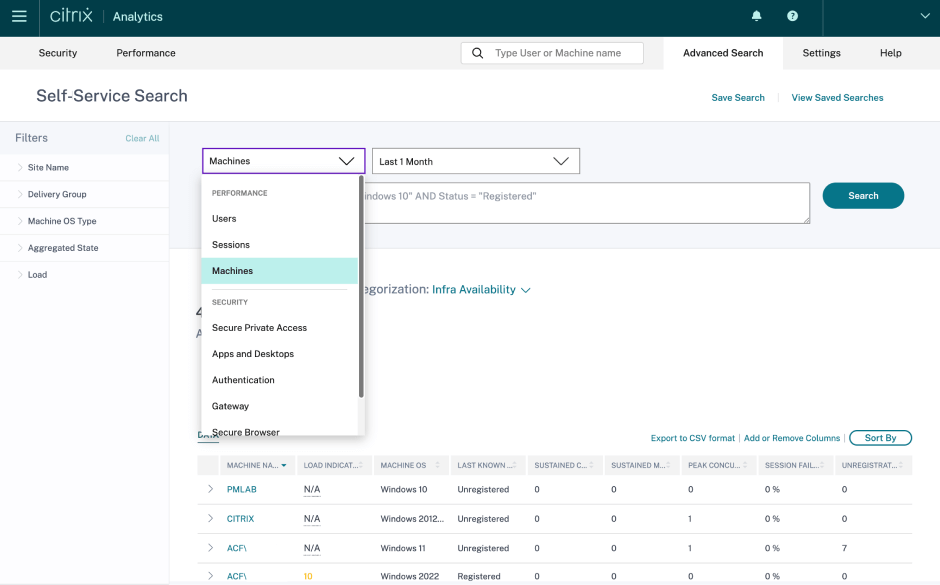
Task: Open the Settings tab
Action: click(x=821, y=53)
